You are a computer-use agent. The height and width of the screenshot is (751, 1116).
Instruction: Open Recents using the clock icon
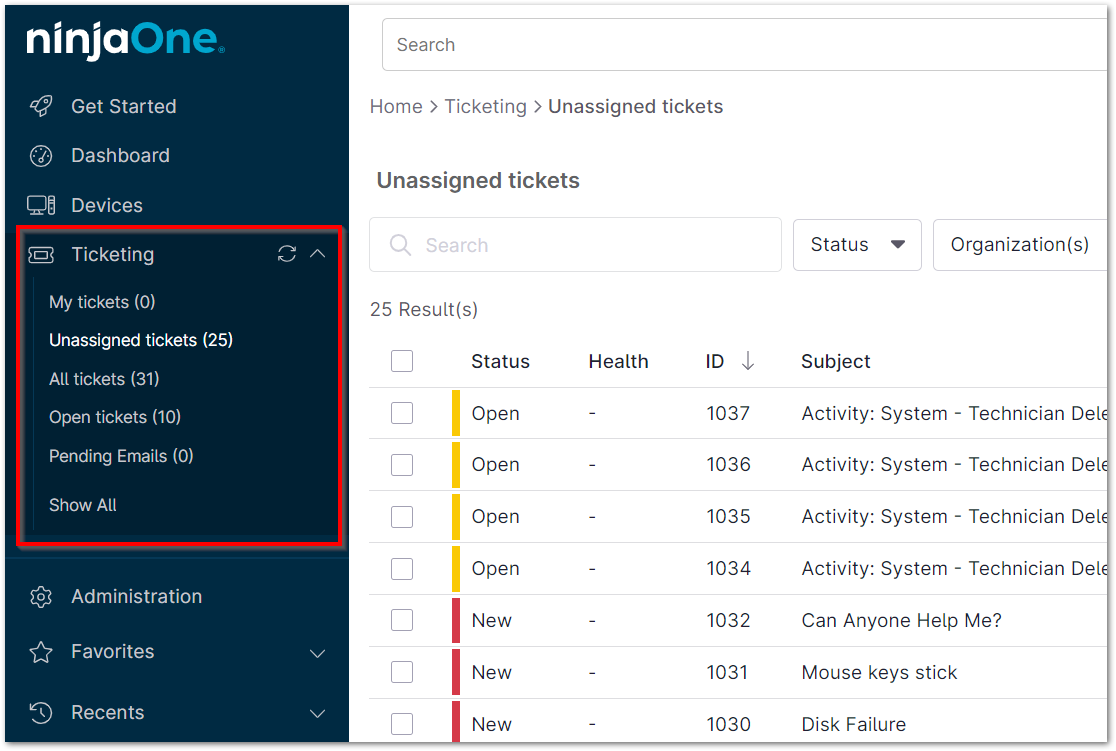tap(40, 712)
